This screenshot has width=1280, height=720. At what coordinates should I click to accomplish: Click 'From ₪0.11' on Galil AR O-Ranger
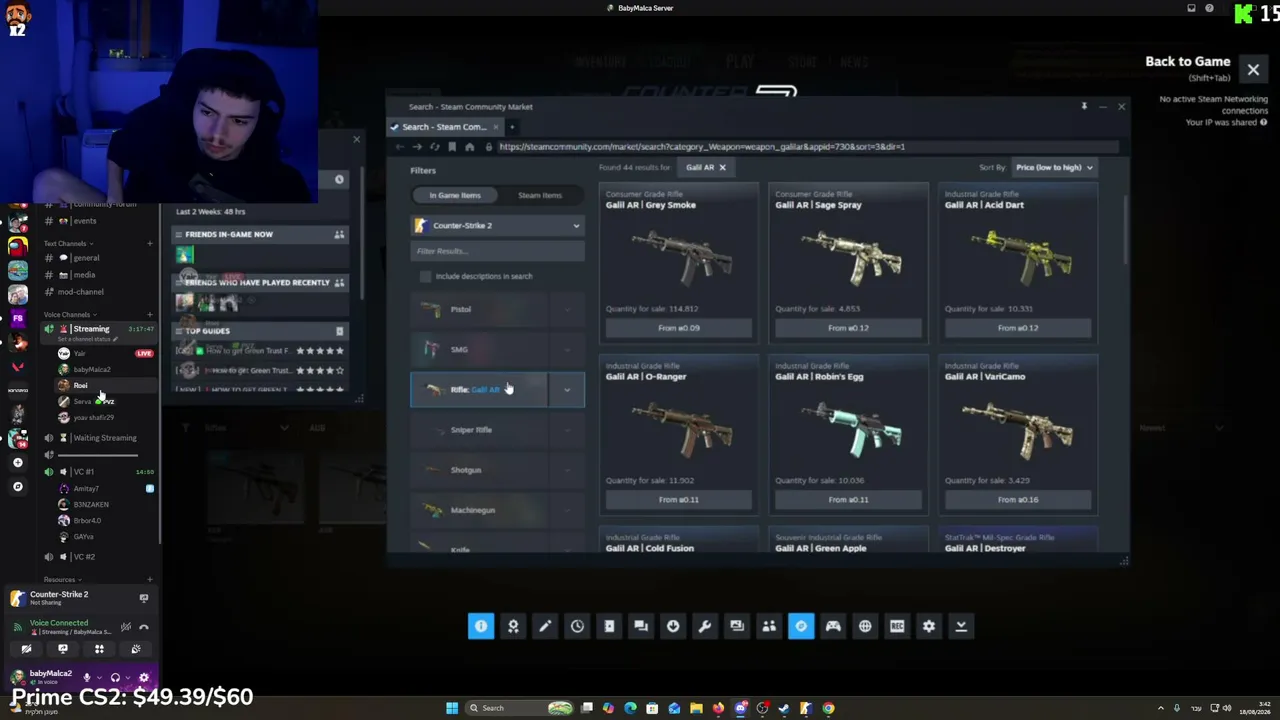[679, 500]
